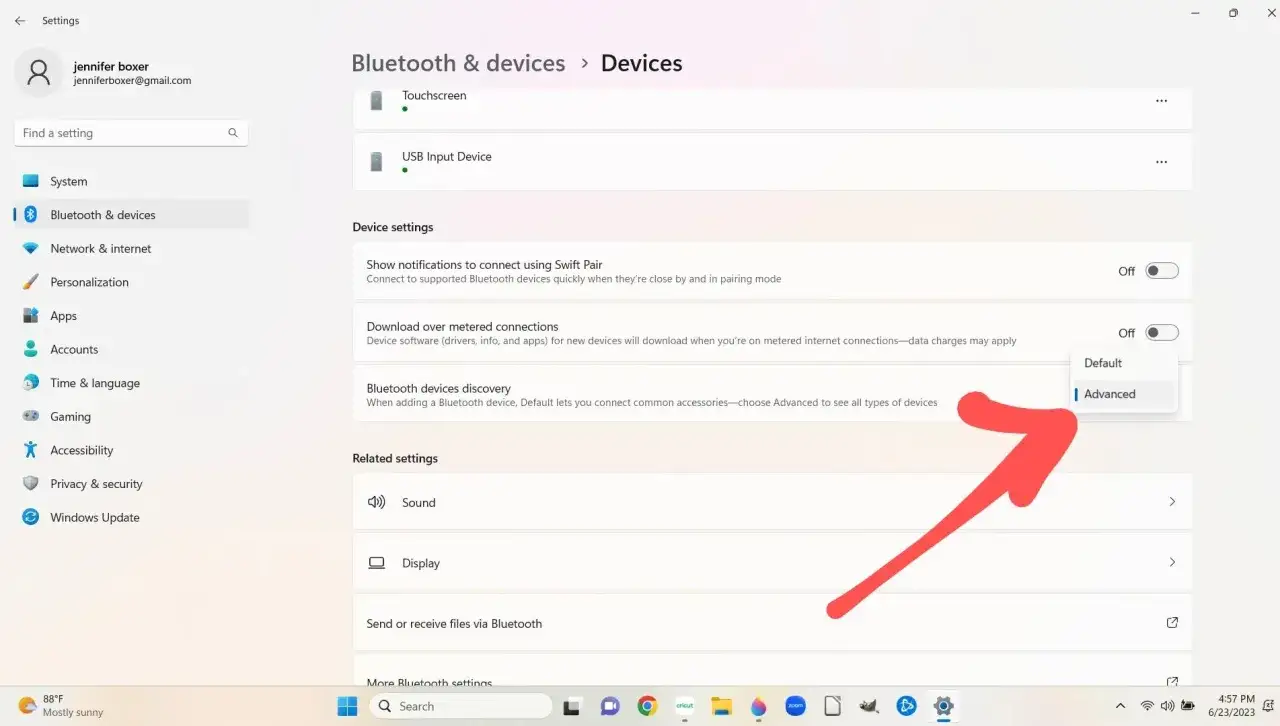Open Apps settings via its sidebar icon
The height and width of the screenshot is (726, 1280).
(x=32, y=315)
